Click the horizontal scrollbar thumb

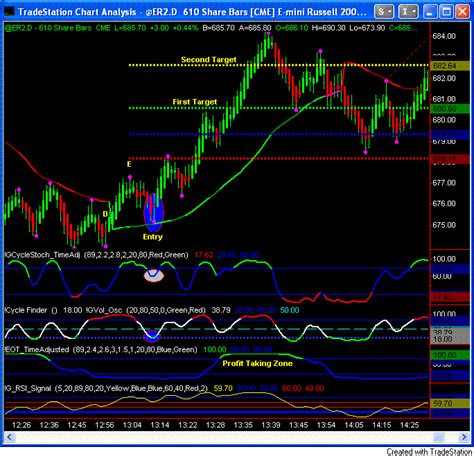pos(438,437)
